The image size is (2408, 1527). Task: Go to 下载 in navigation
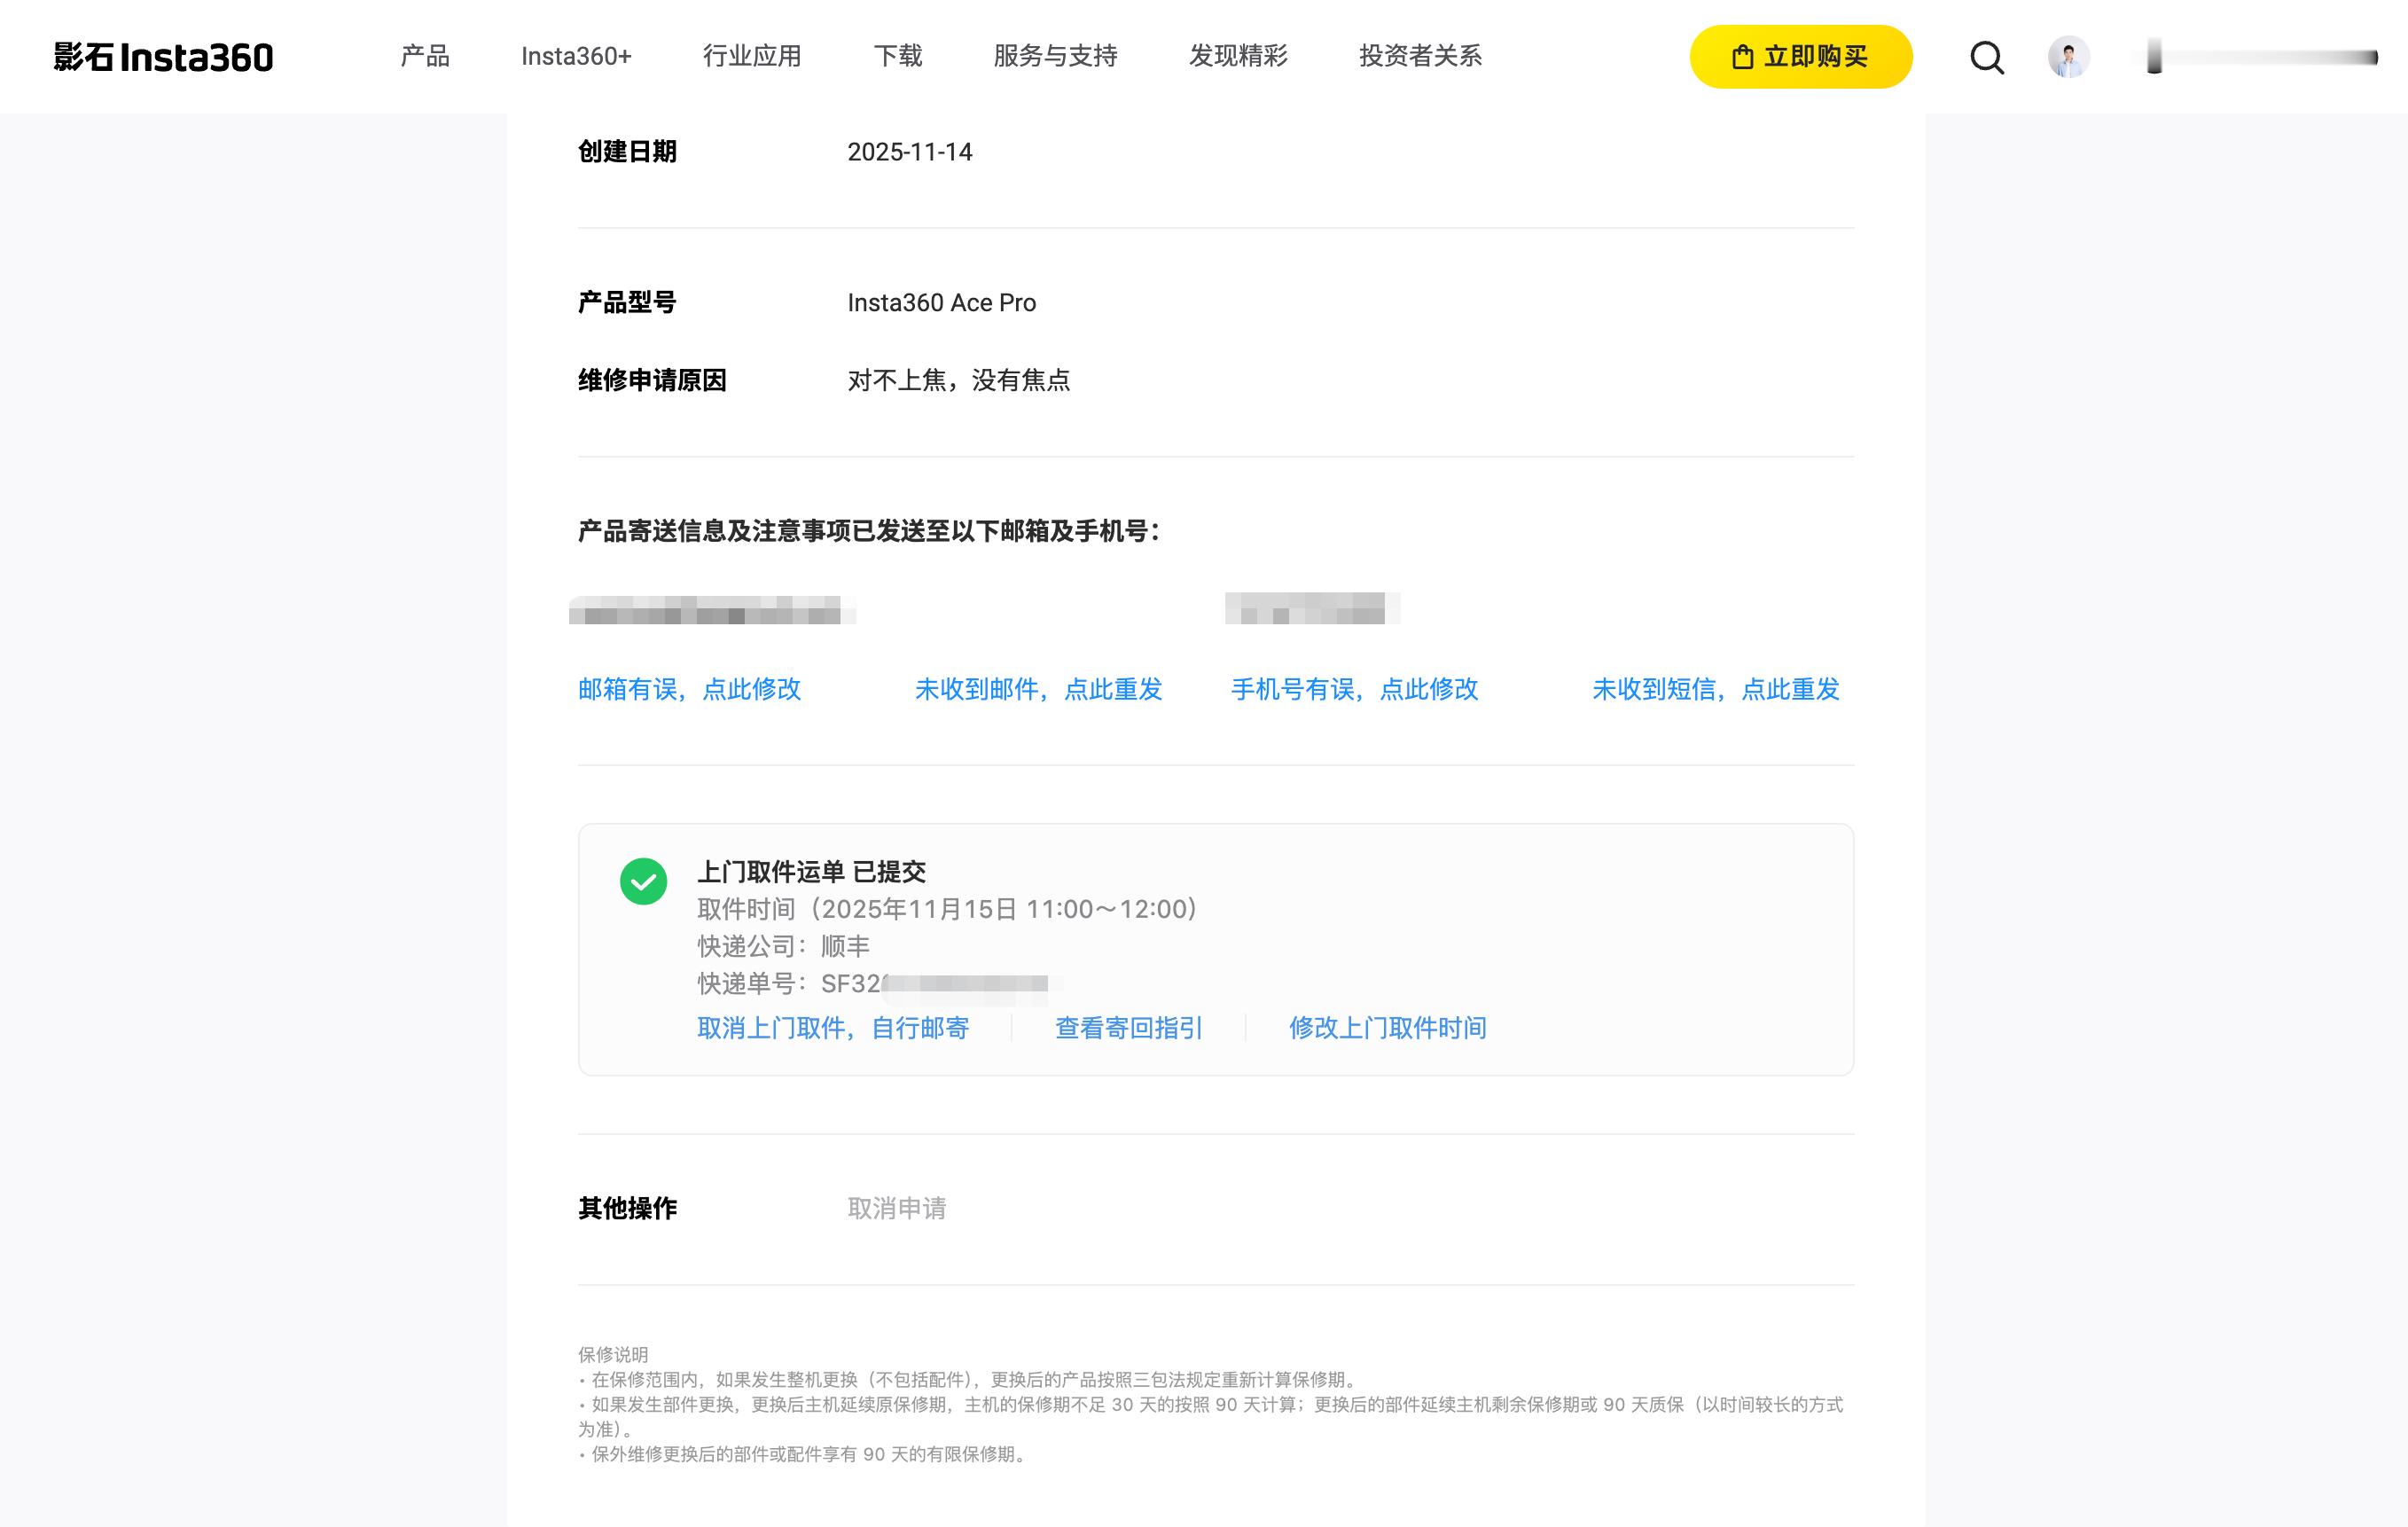tap(897, 56)
